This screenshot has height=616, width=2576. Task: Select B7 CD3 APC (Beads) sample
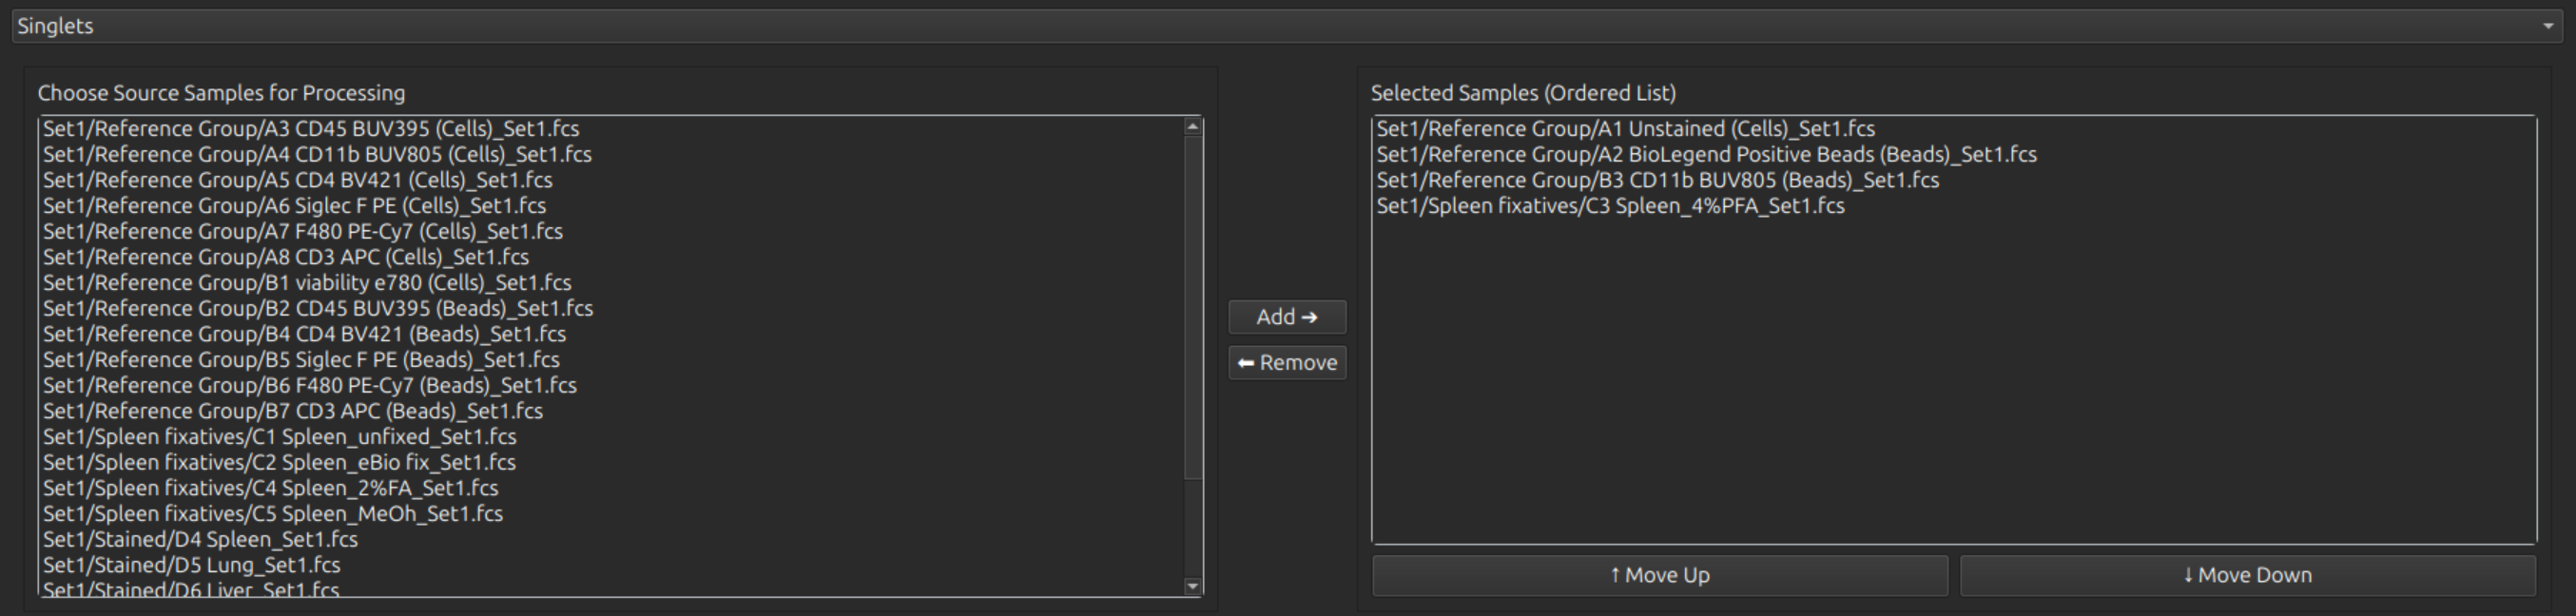click(x=611, y=411)
